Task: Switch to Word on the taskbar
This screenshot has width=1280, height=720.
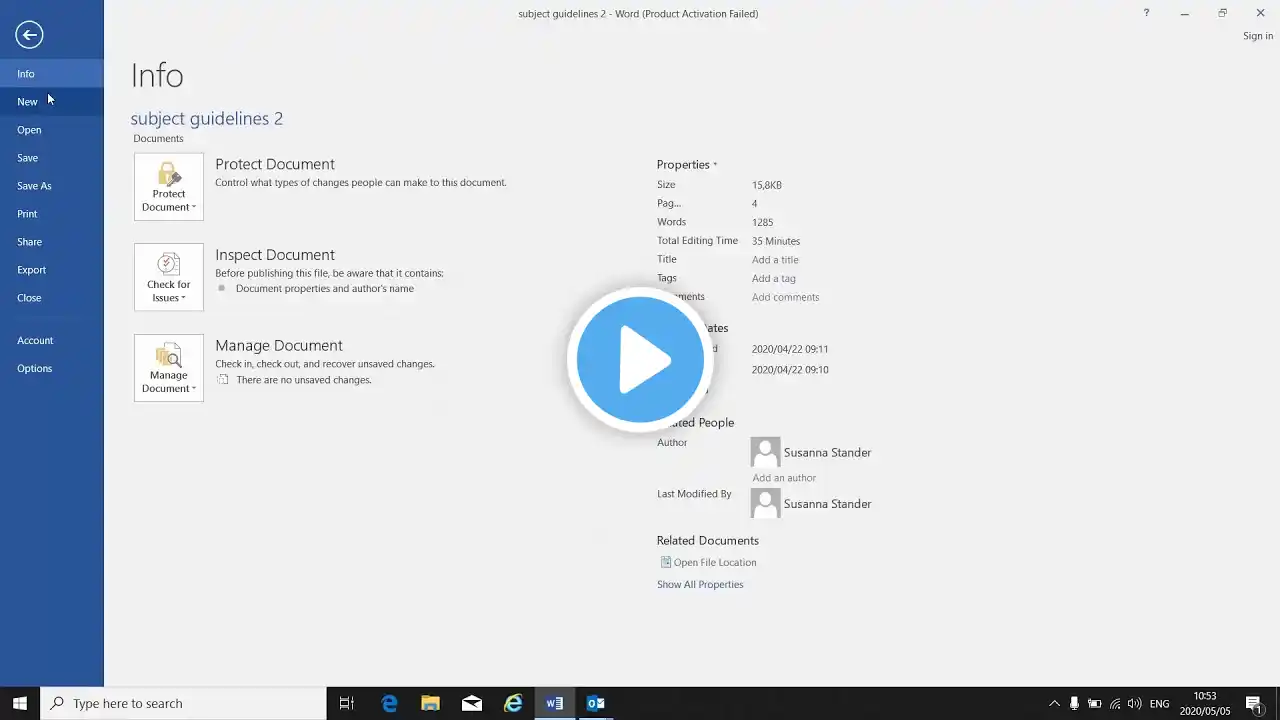Action: point(554,703)
